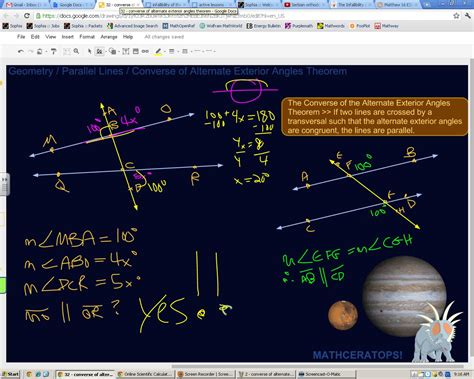This screenshot has width=474, height=379.
Task: Select the Text box tool
Action: tap(126, 51)
